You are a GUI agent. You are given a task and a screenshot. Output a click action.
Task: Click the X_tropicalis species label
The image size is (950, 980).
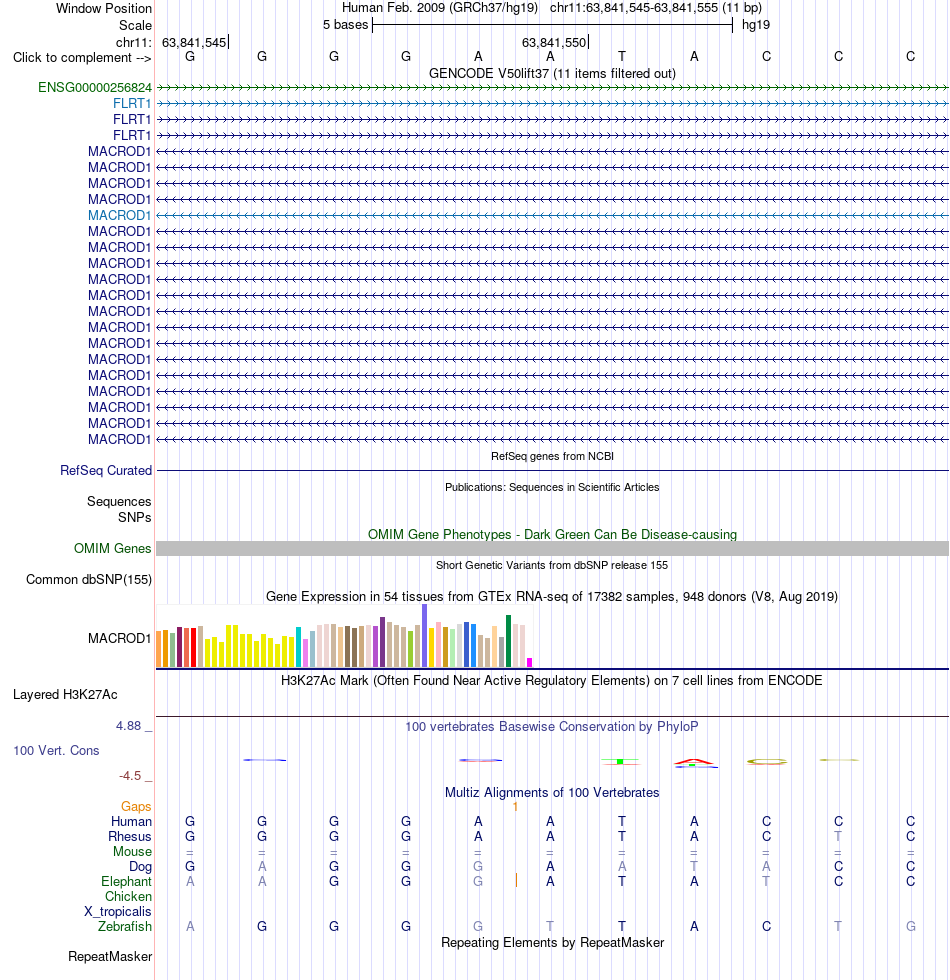click(x=118, y=912)
